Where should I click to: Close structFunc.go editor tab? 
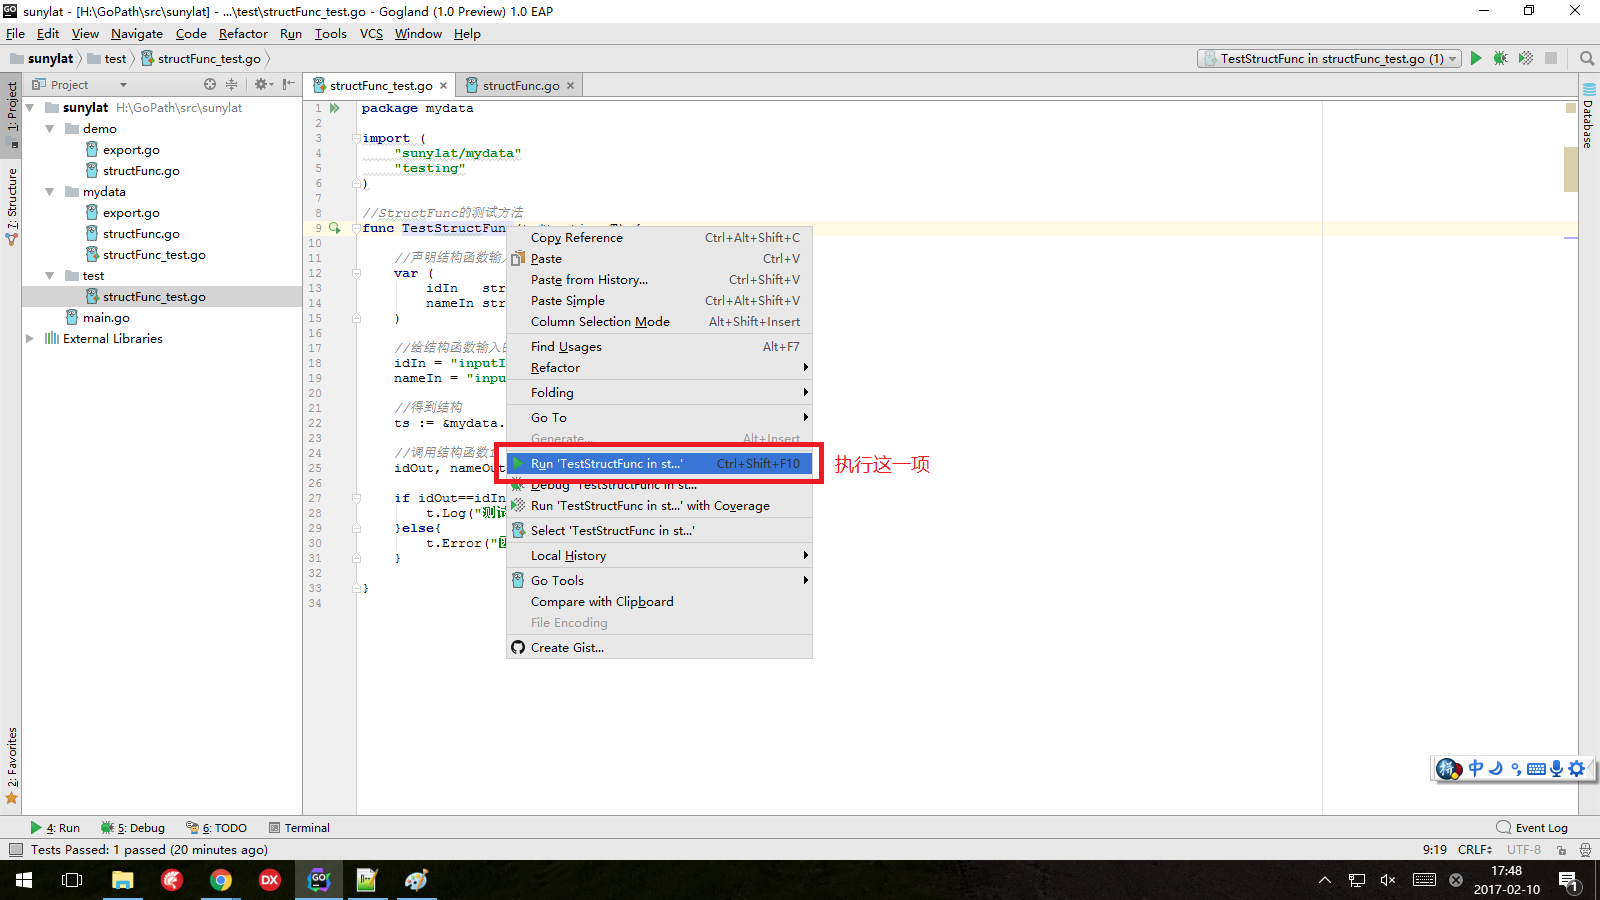pyautogui.click(x=570, y=86)
